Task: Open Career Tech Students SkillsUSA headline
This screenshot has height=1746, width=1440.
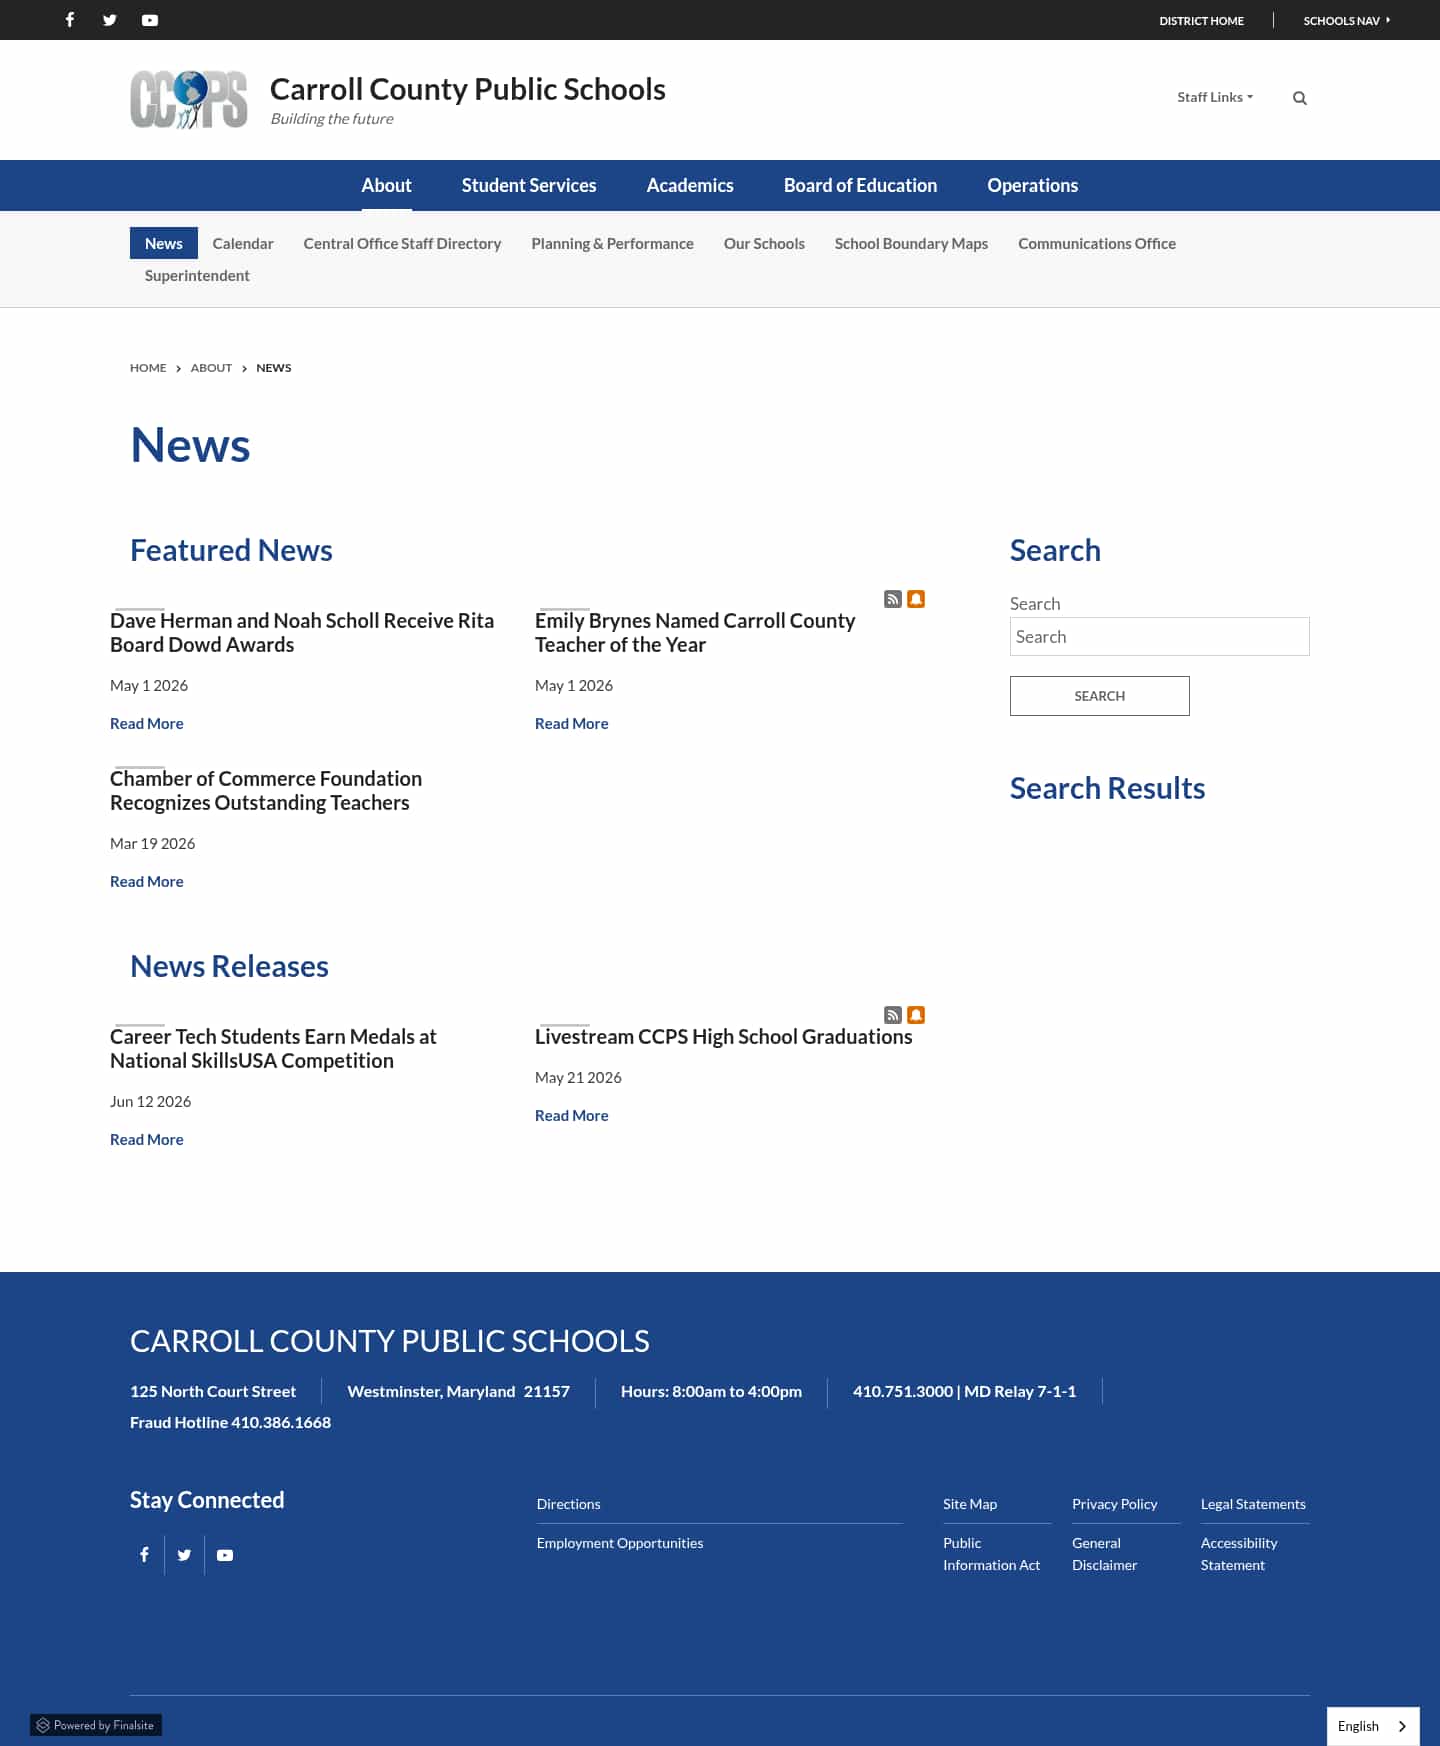Action: (273, 1048)
